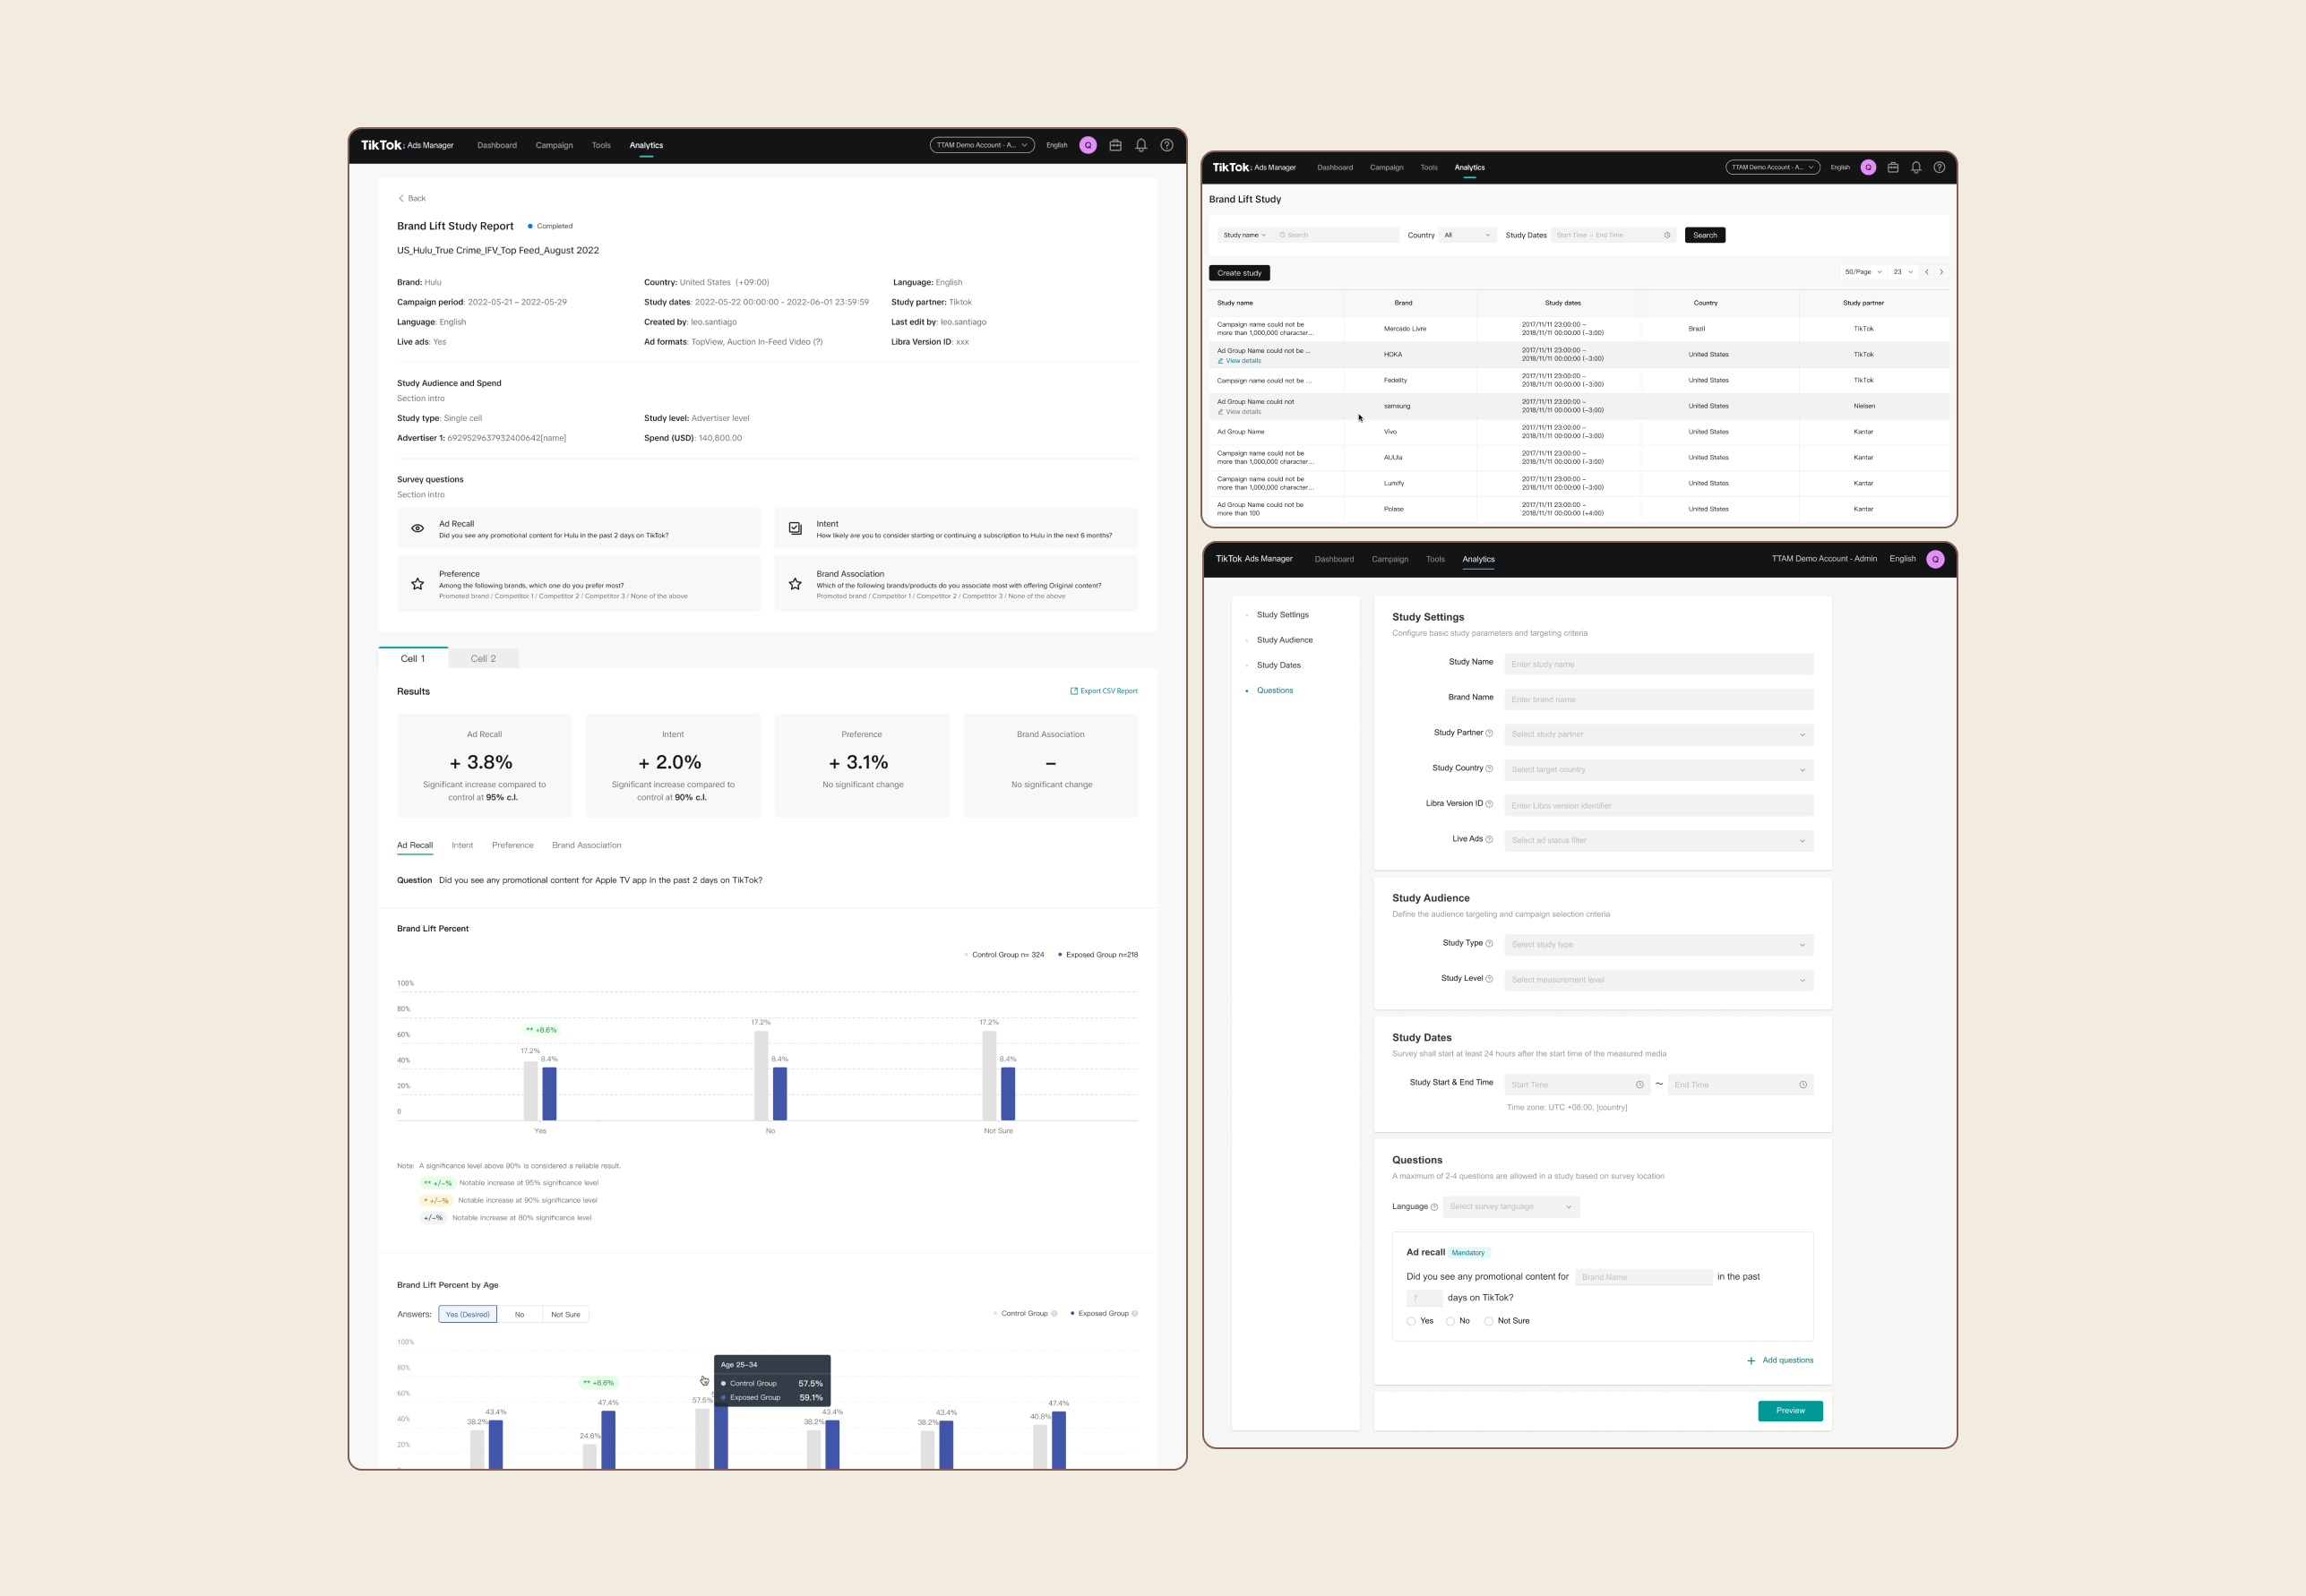
Task: Choose the No radio button under Ad recall
Action: click(x=1450, y=1321)
